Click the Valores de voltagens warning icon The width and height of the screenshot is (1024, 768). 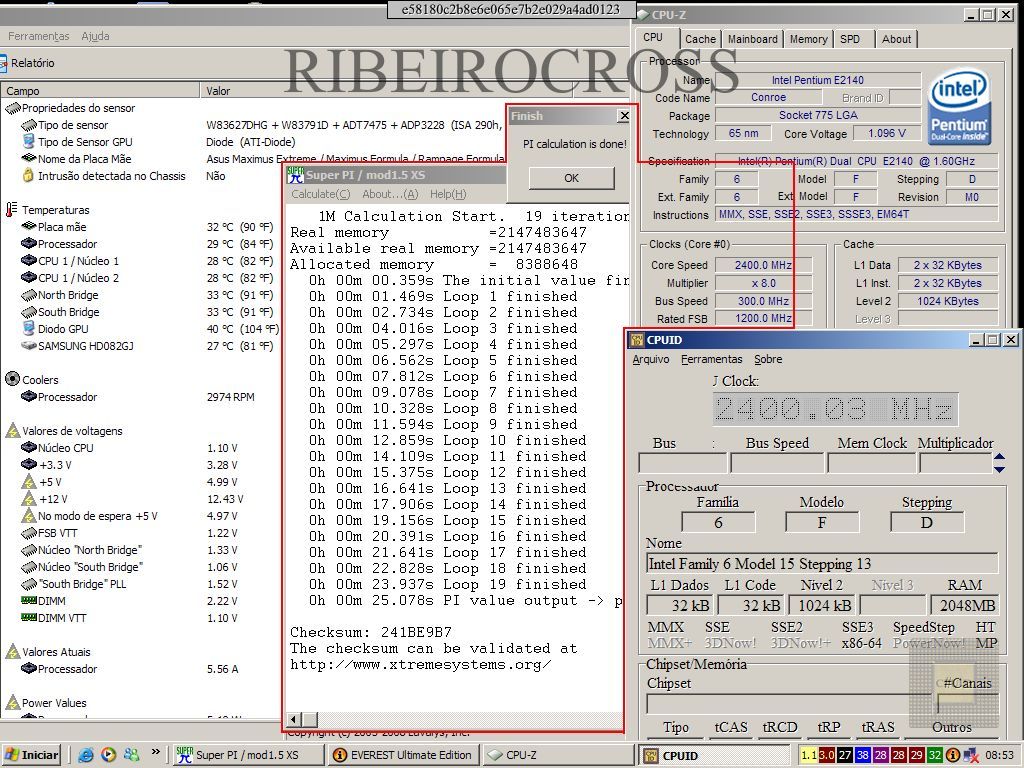[12, 430]
